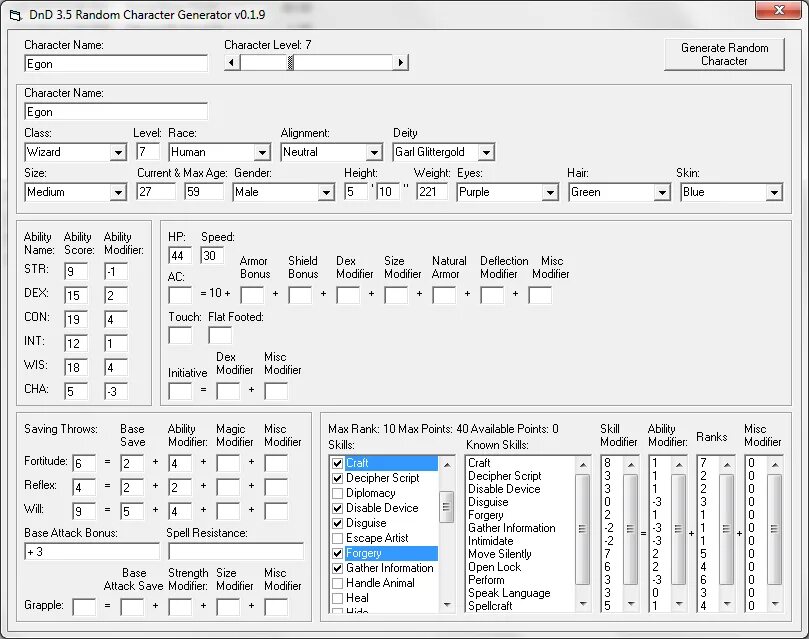Open the Deity dropdown showing Garl Glittergold

click(x=486, y=152)
